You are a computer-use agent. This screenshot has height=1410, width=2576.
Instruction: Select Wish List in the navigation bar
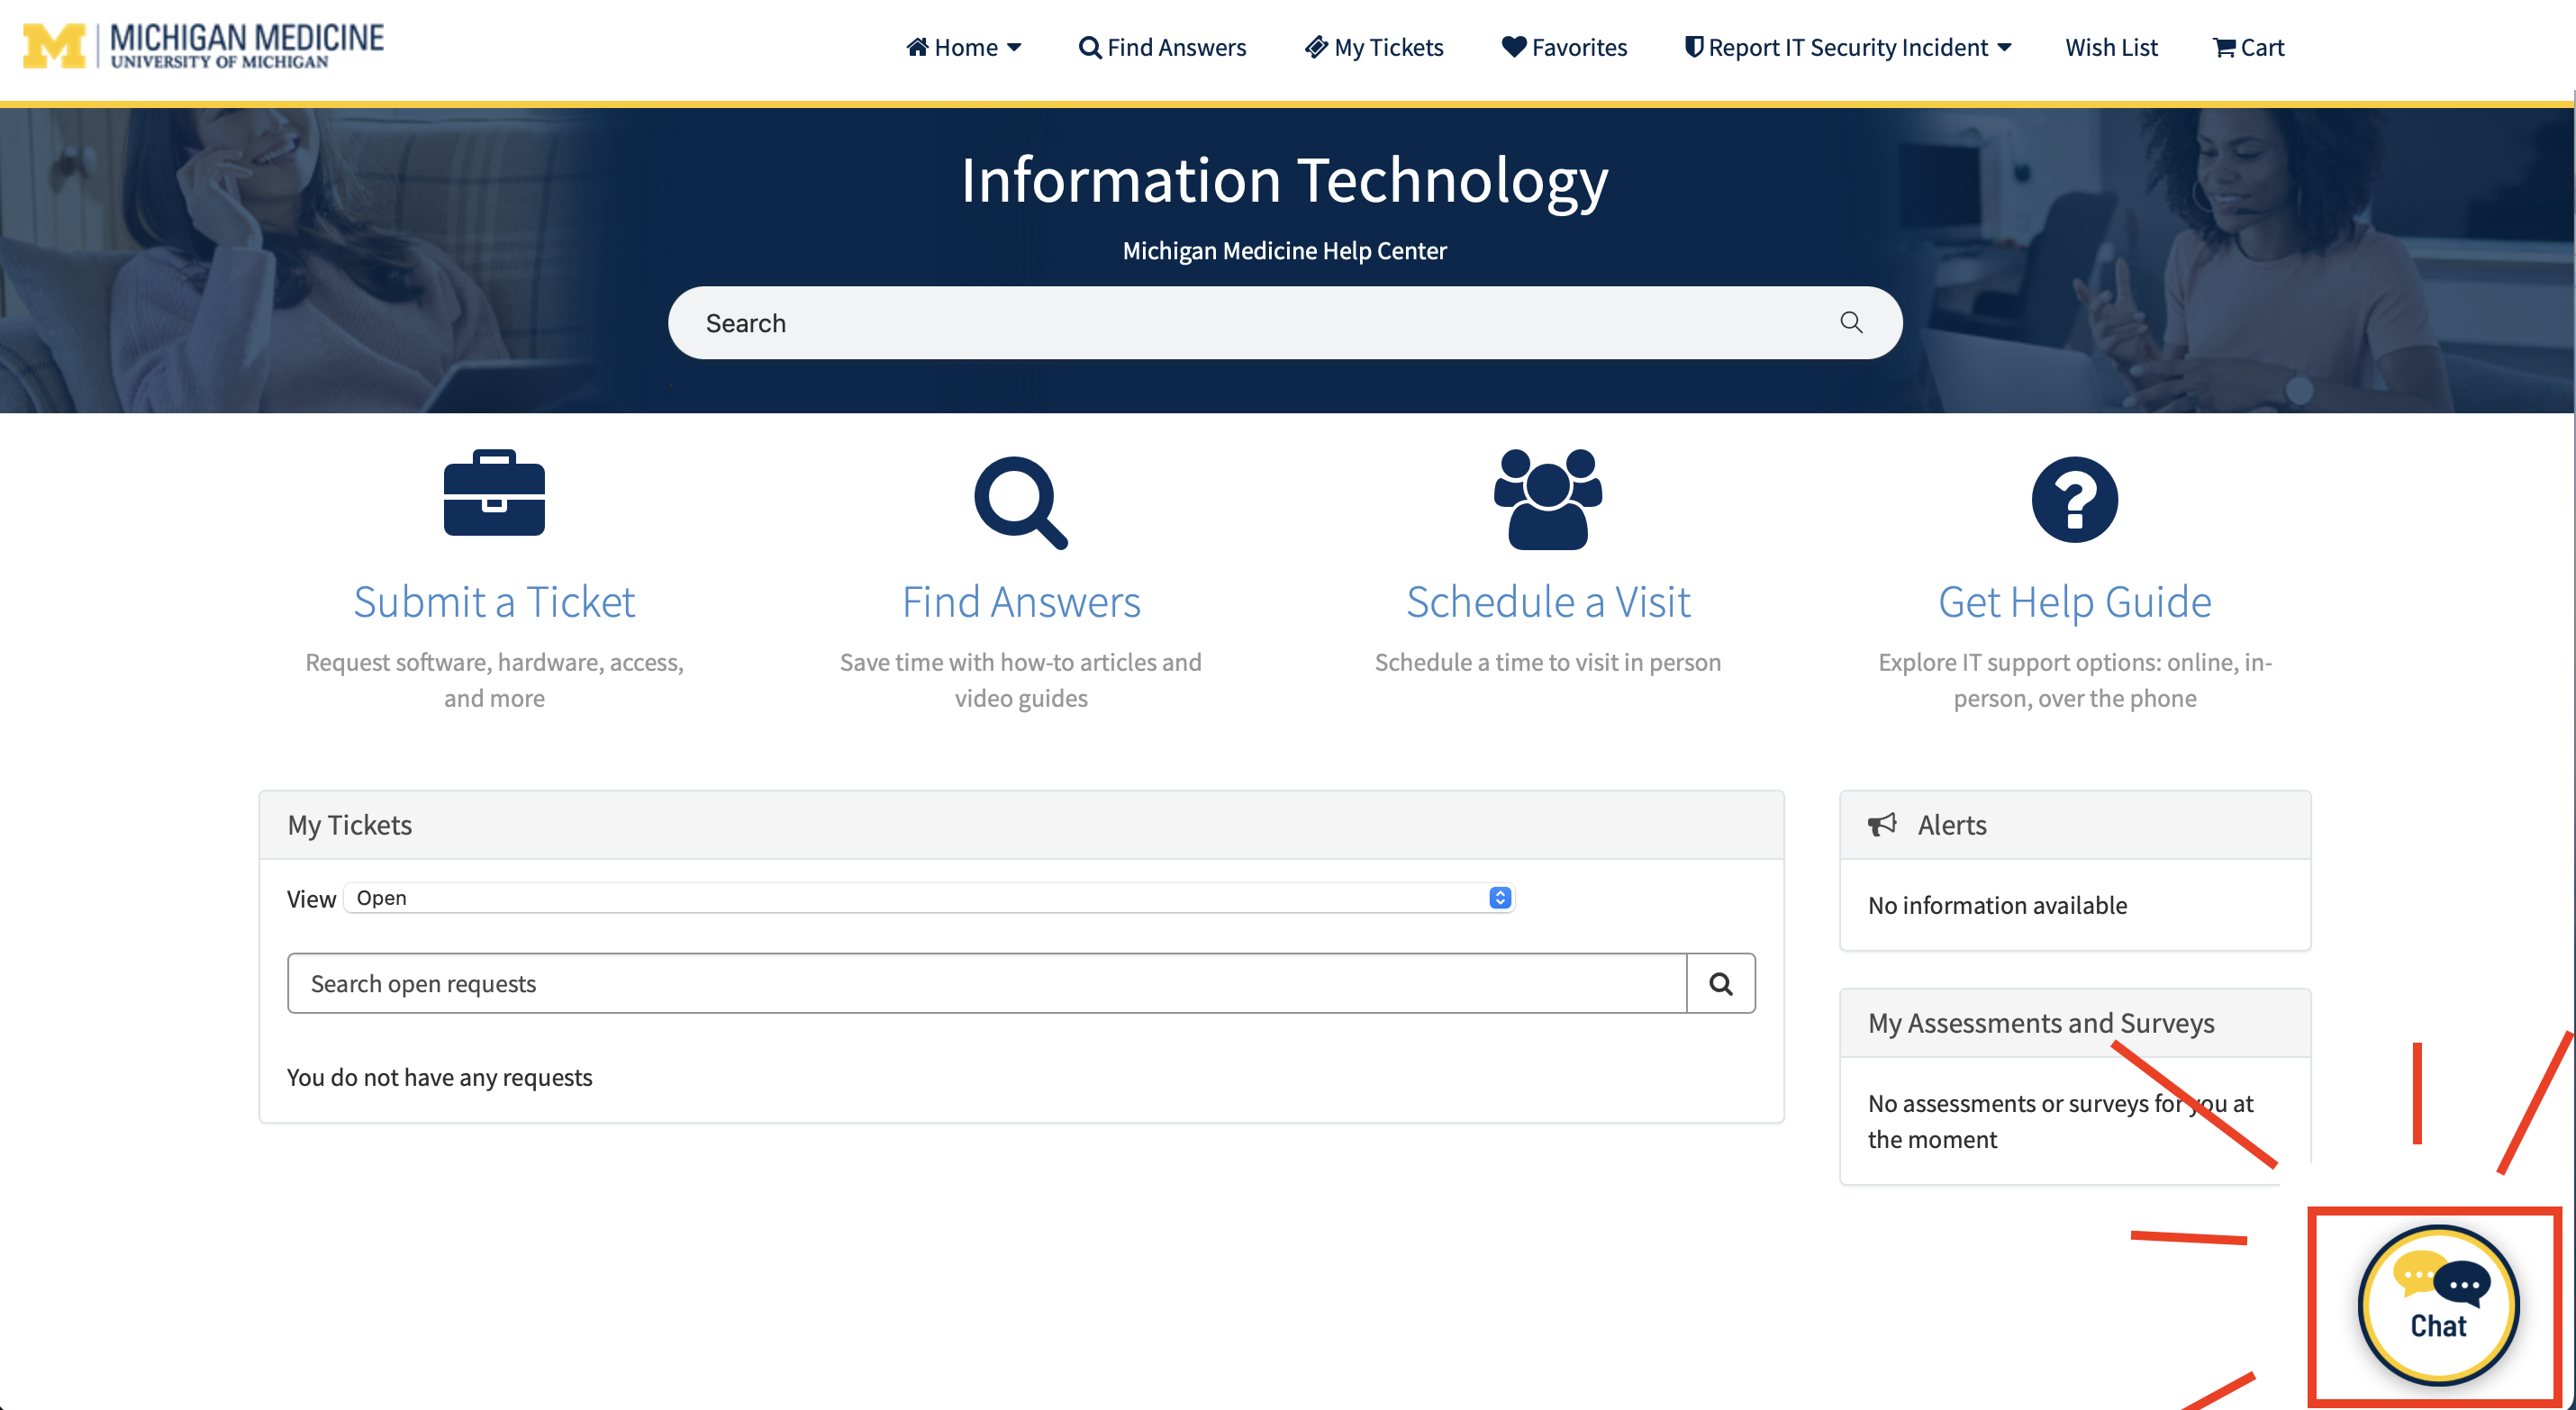click(2110, 46)
